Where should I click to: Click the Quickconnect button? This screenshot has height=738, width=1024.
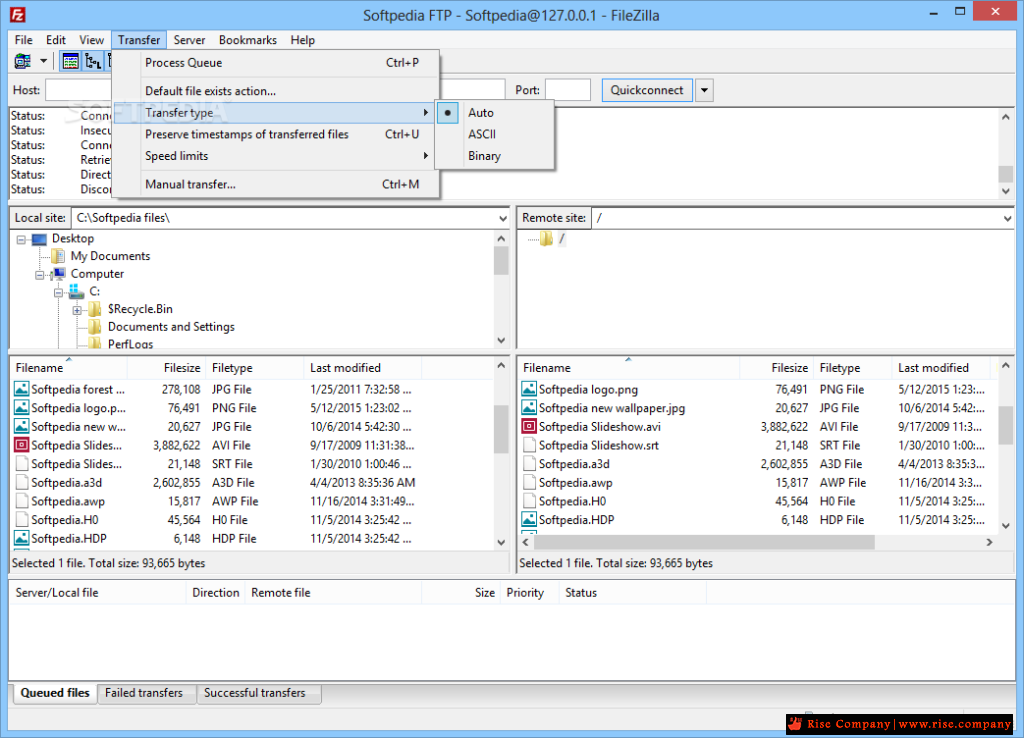647,90
